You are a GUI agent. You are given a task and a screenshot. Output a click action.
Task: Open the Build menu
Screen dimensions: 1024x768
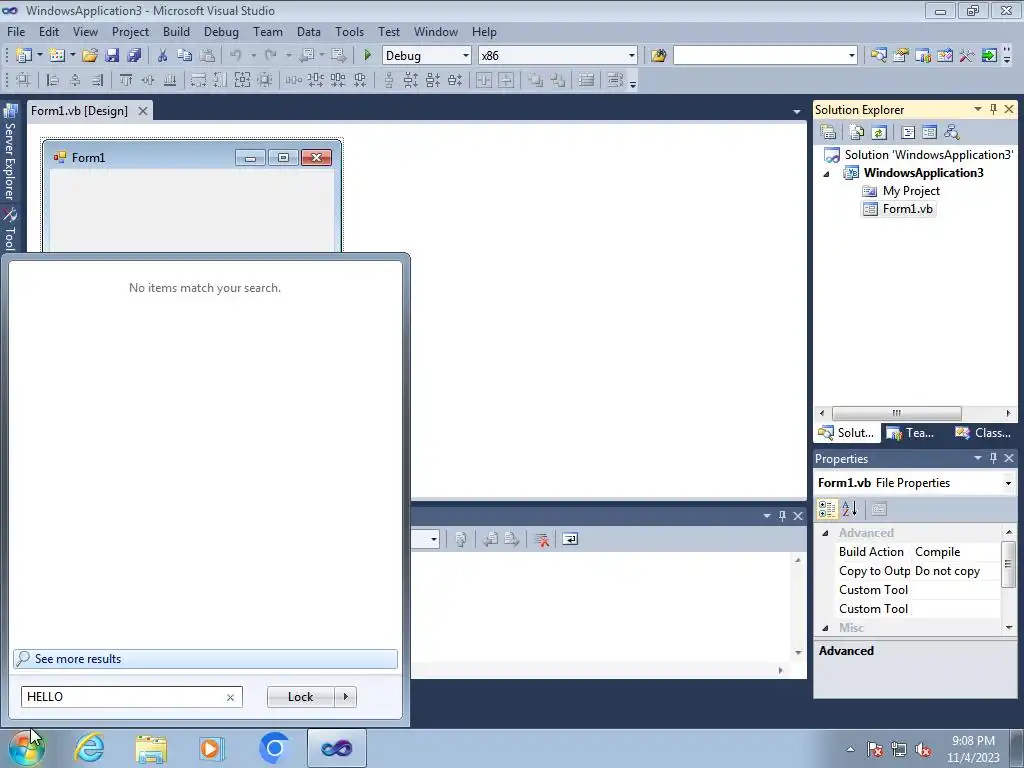[176, 31]
